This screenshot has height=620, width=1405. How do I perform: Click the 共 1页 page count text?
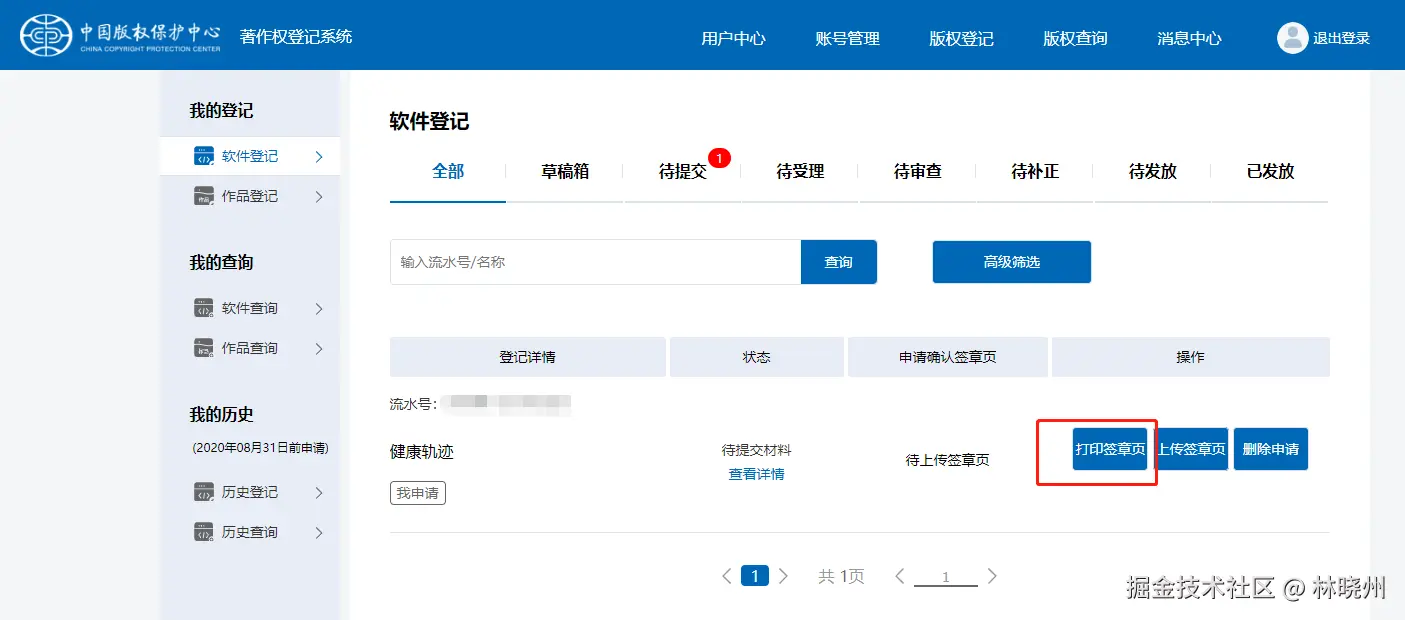841,577
